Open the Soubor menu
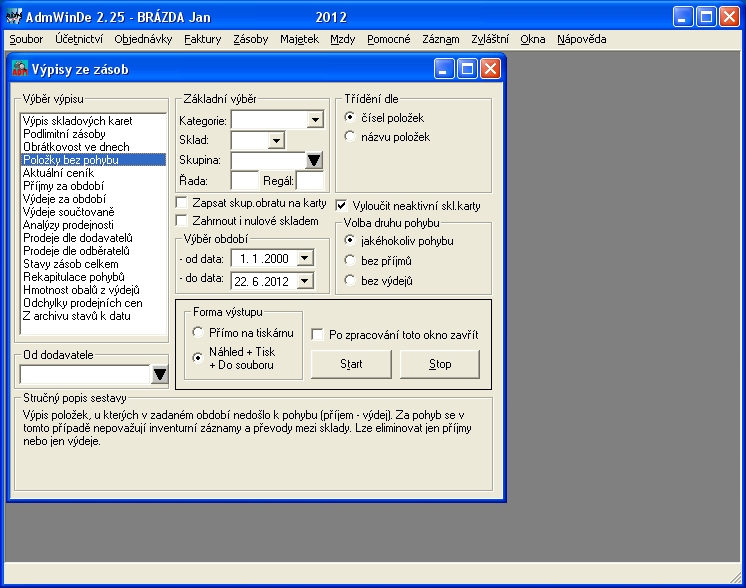This screenshot has width=746, height=588. 26,39
